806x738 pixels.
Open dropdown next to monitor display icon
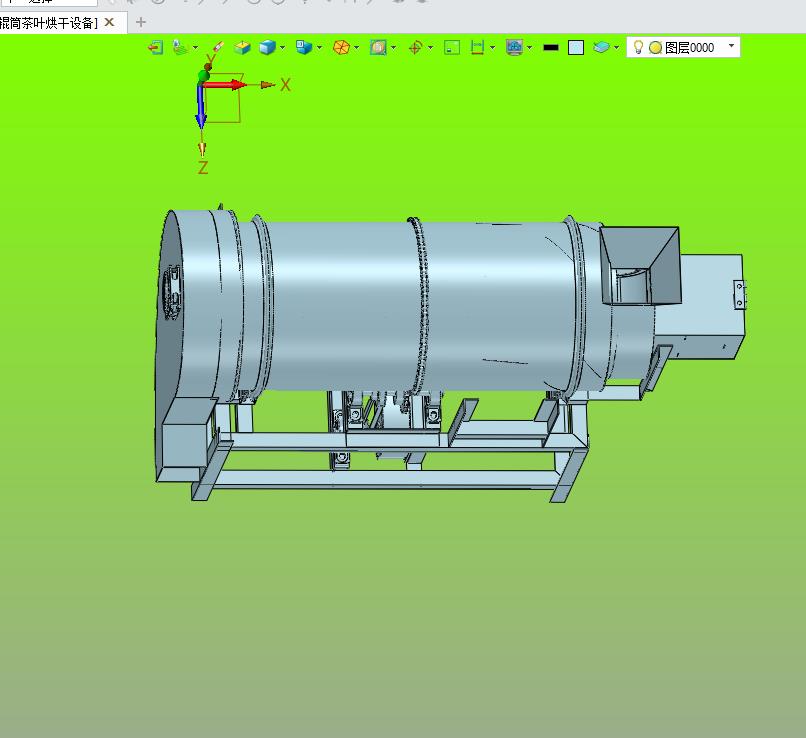coord(529,48)
